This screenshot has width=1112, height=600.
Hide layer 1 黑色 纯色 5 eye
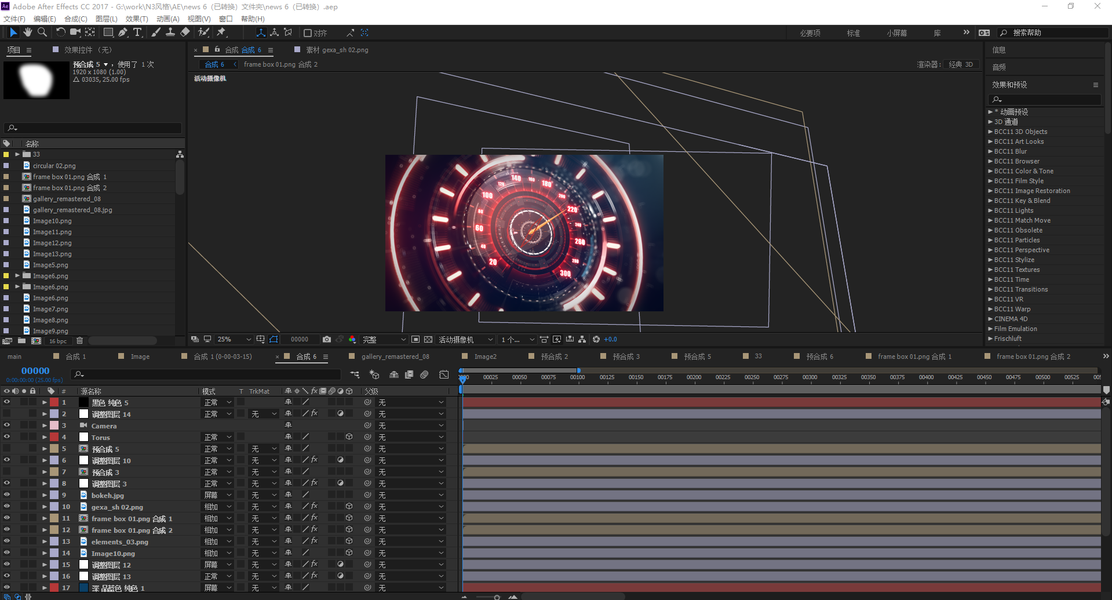(7, 402)
